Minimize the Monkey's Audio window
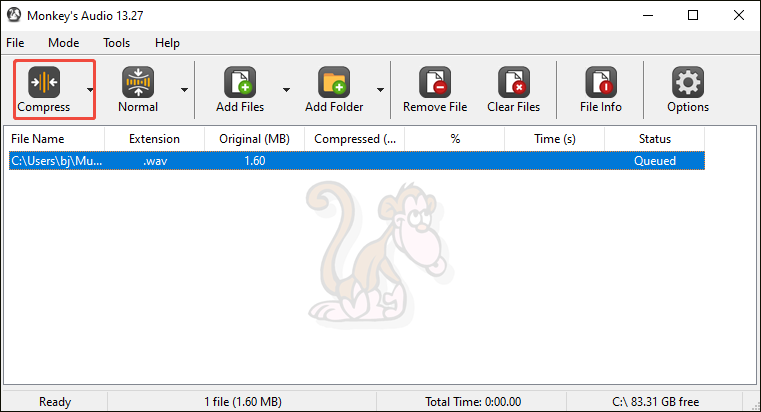This screenshot has width=761, height=412. coord(648,15)
